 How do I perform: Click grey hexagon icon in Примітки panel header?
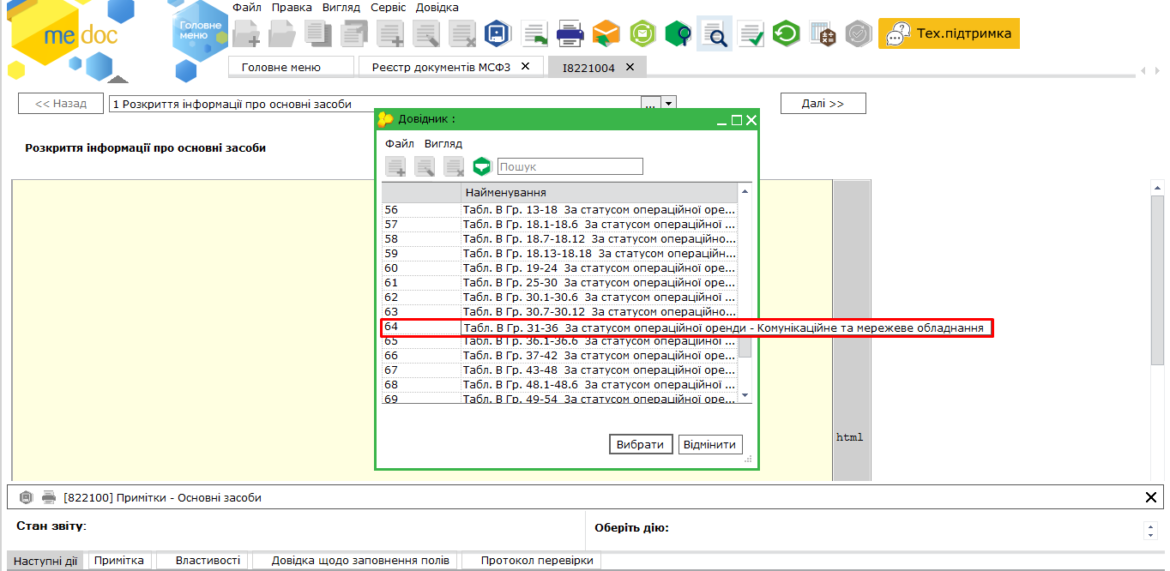point(26,497)
